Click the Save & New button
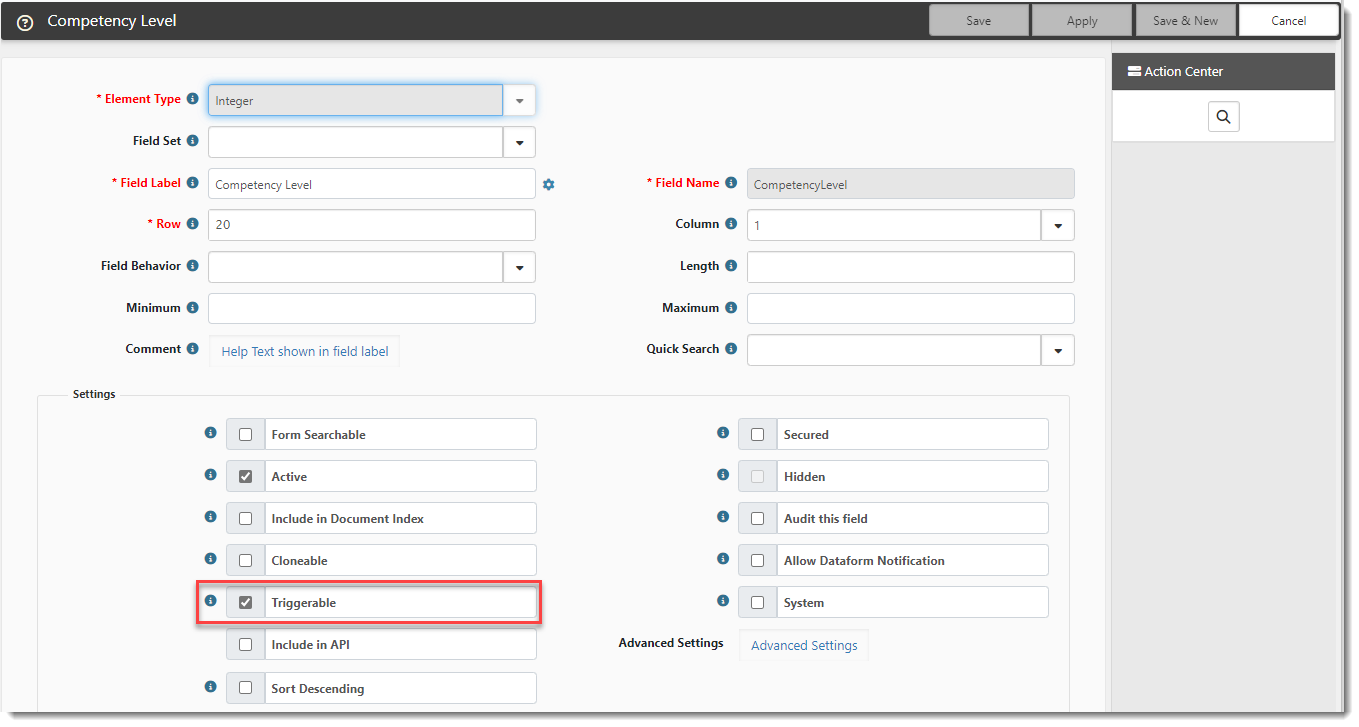 [1185, 21]
